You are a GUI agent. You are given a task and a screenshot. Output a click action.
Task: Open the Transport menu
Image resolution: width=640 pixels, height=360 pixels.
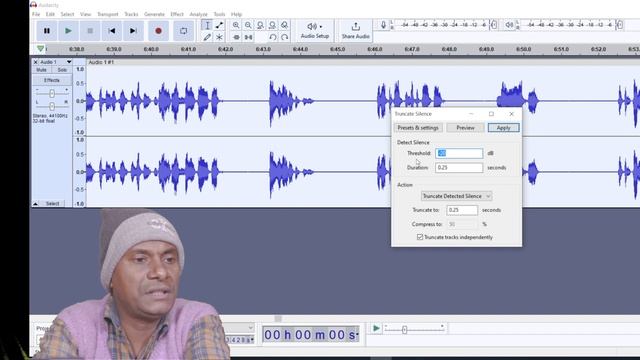click(x=108, y=14)
